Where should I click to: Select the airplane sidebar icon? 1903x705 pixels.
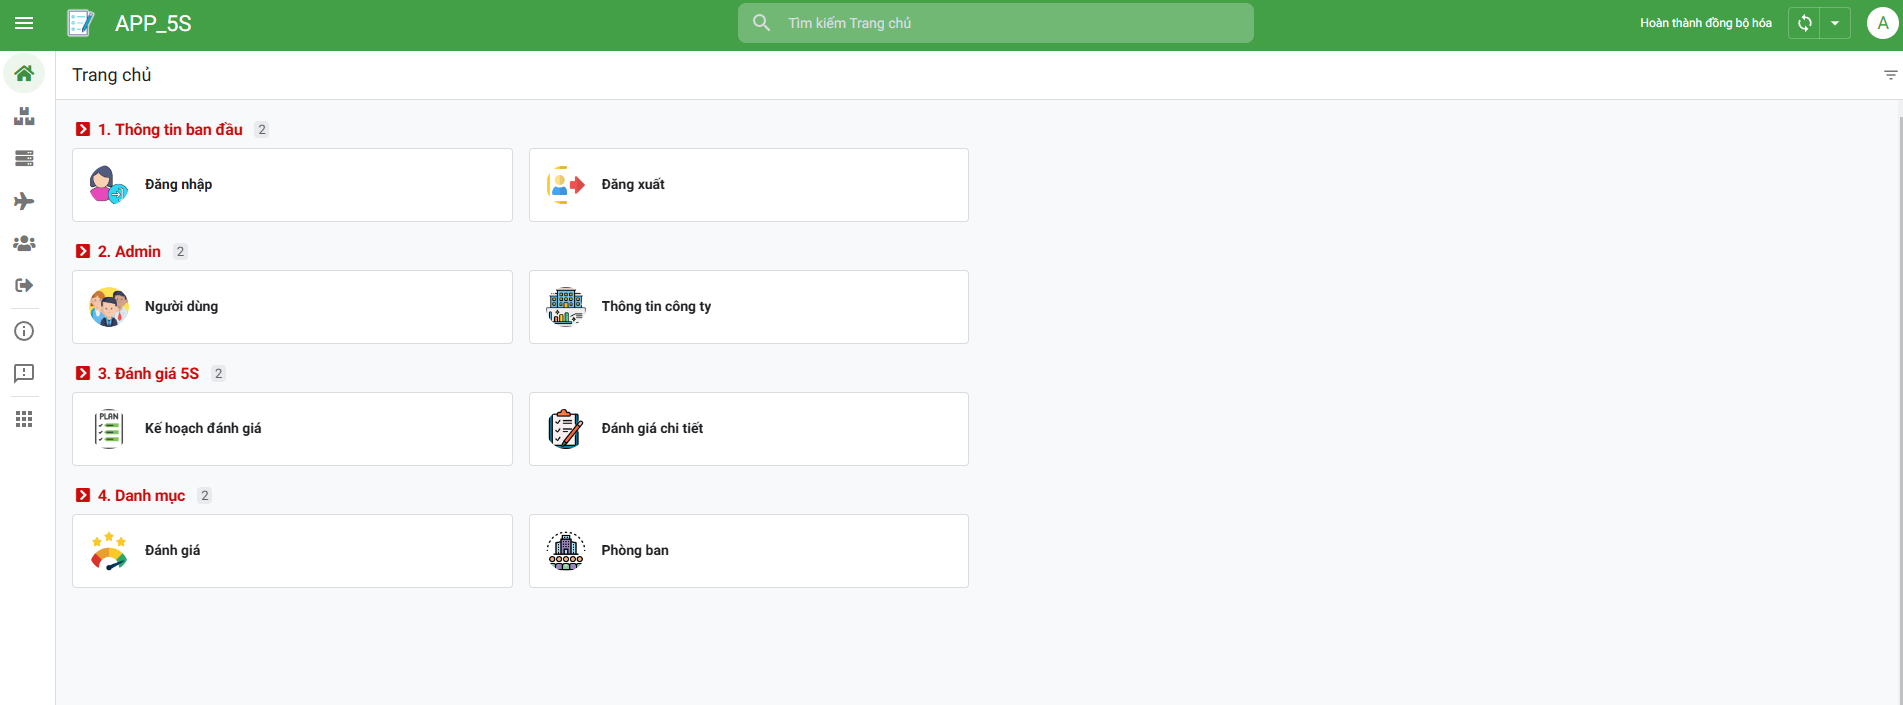(24, 202)
